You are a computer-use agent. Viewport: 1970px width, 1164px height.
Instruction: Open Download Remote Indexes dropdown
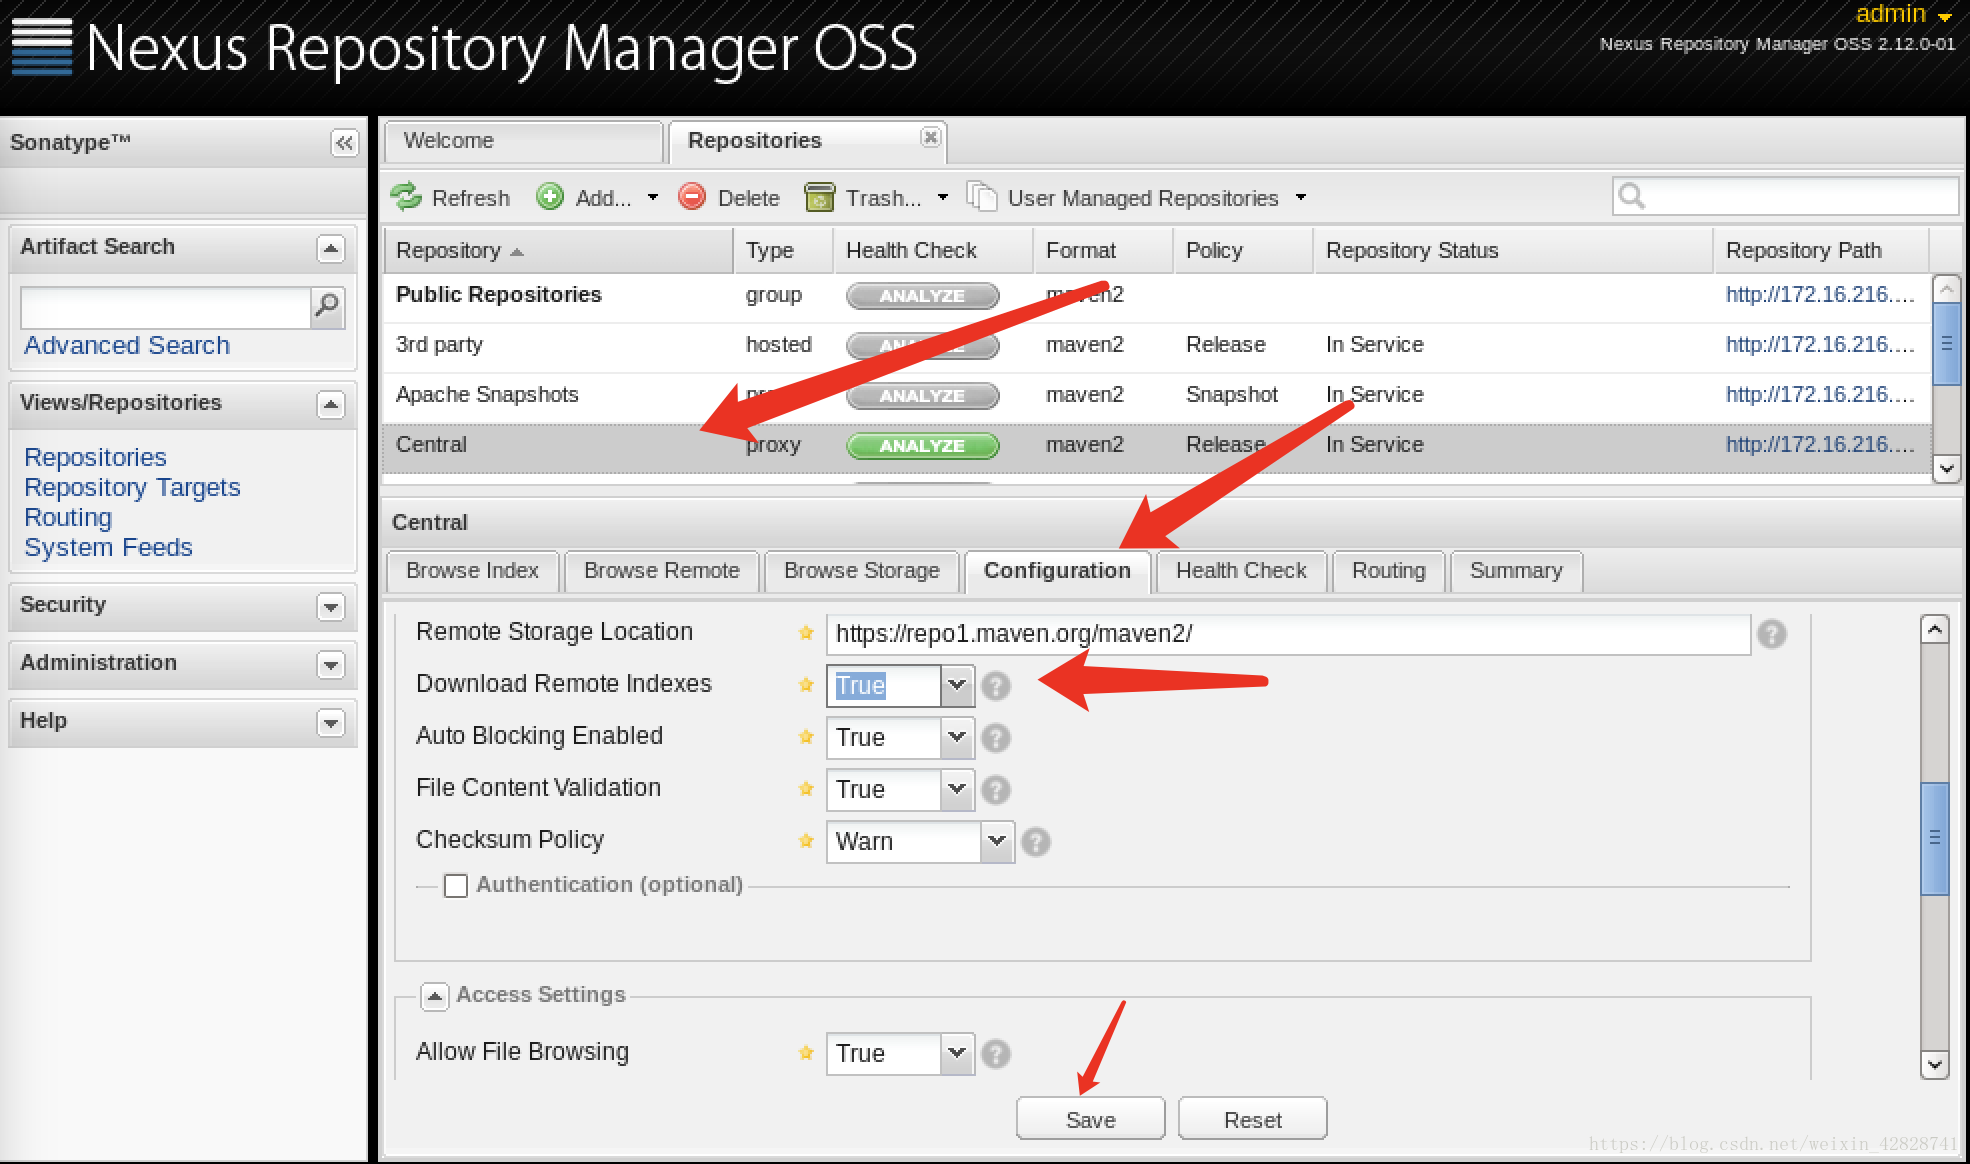tap(957, 686)
